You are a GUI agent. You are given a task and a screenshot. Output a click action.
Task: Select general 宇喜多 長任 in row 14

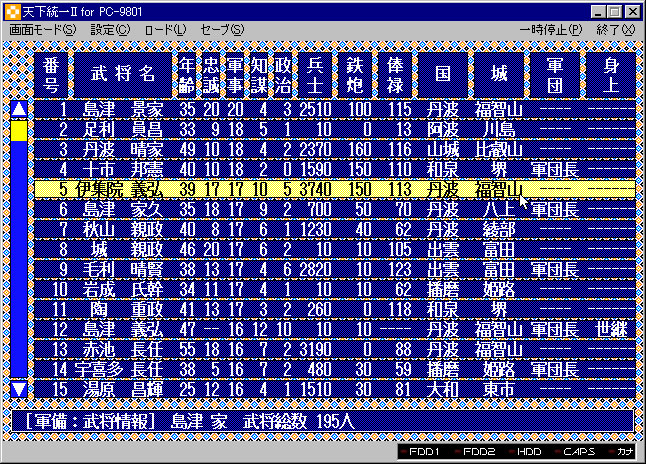click(335, 369)
